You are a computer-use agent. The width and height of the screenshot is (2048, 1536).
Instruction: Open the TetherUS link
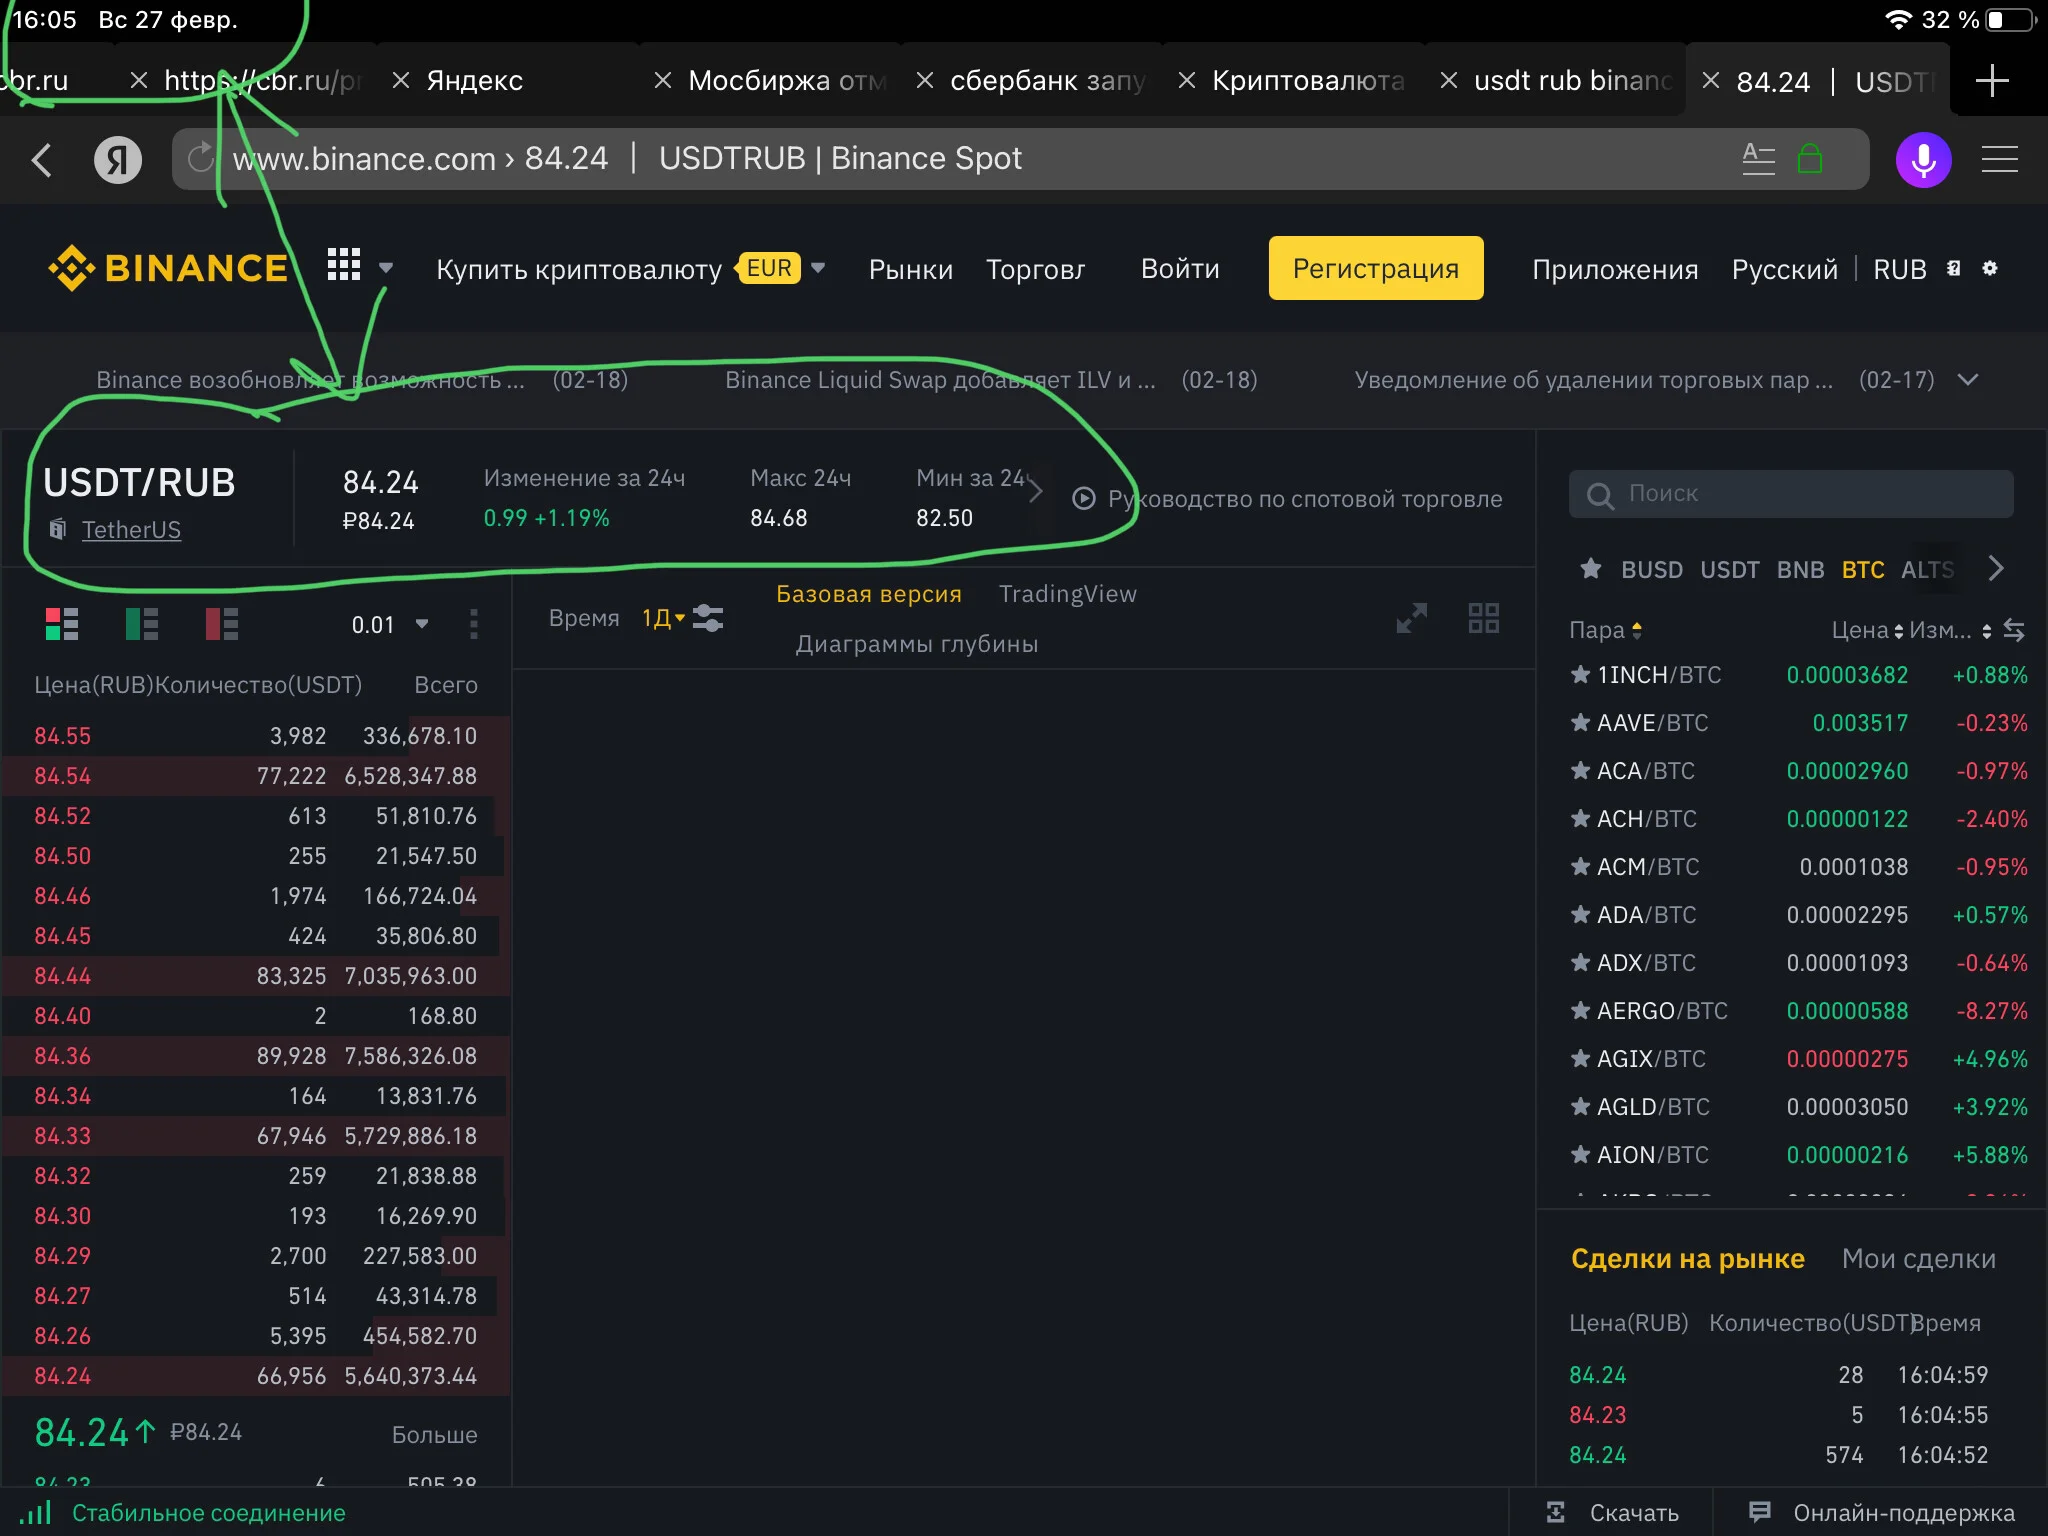(x=131, y=530)
